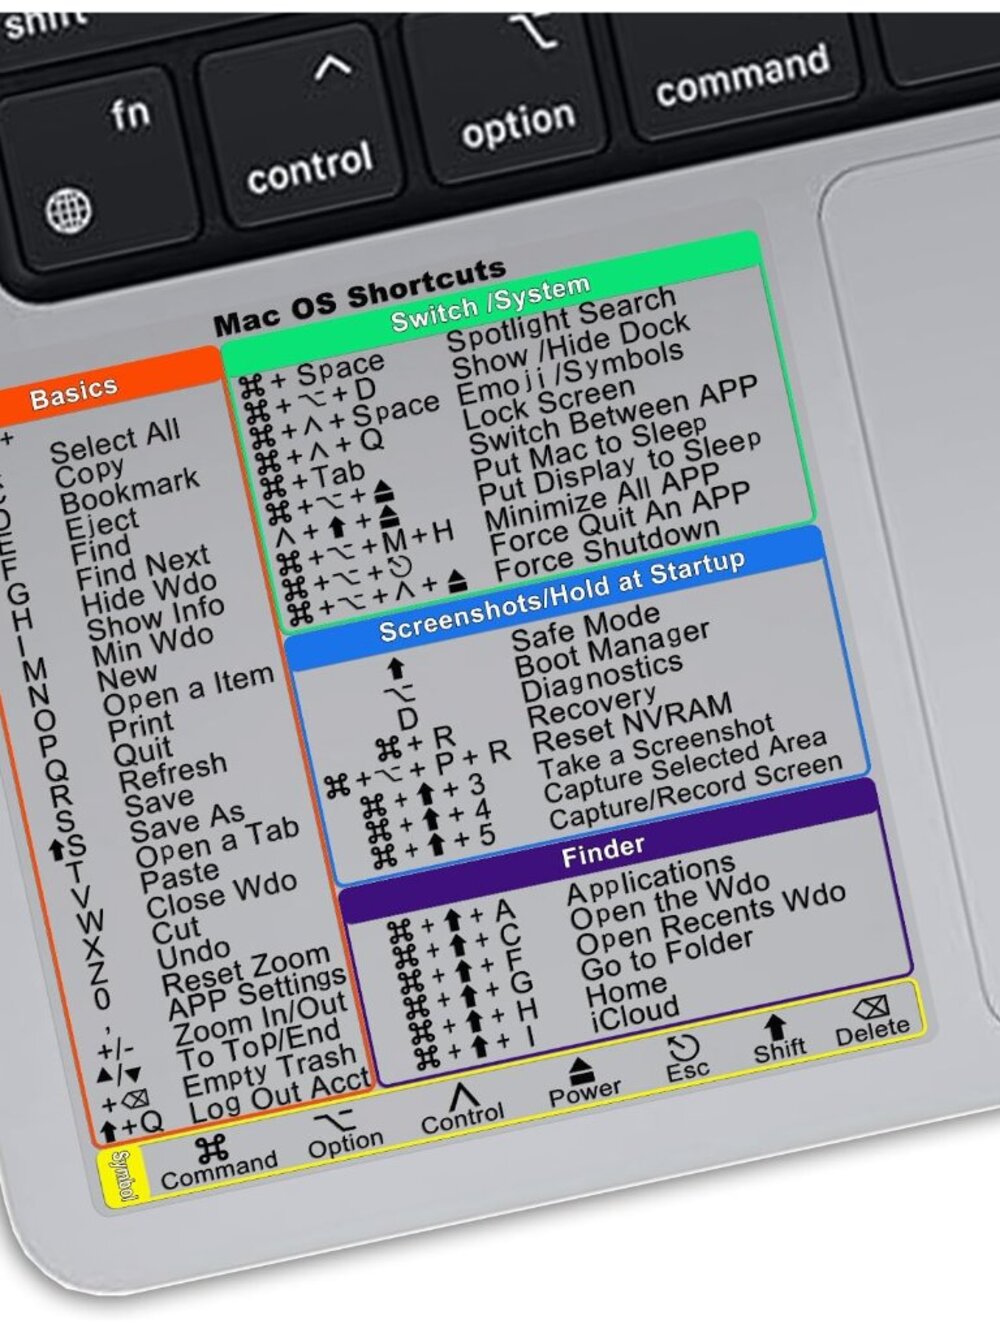
Task: Click the Put Mac to Sleep entry
Action: click(x=590, y=448)
